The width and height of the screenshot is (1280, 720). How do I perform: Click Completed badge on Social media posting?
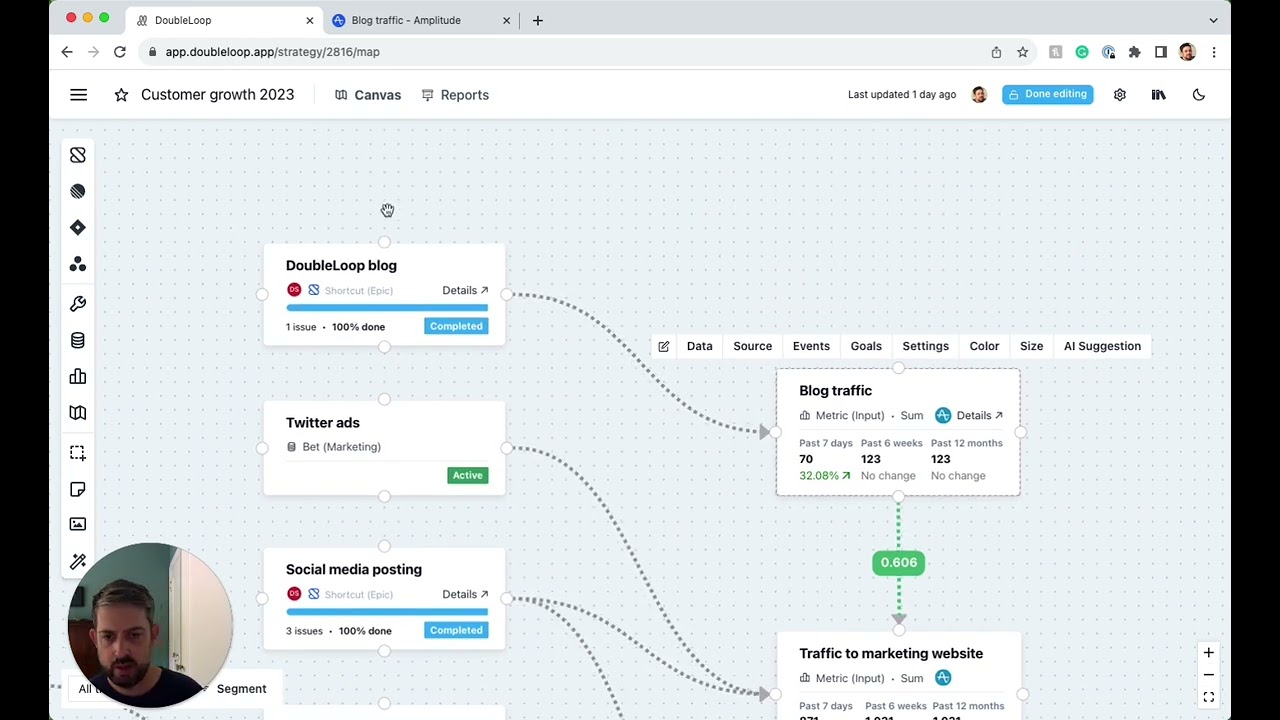point(456,630)
